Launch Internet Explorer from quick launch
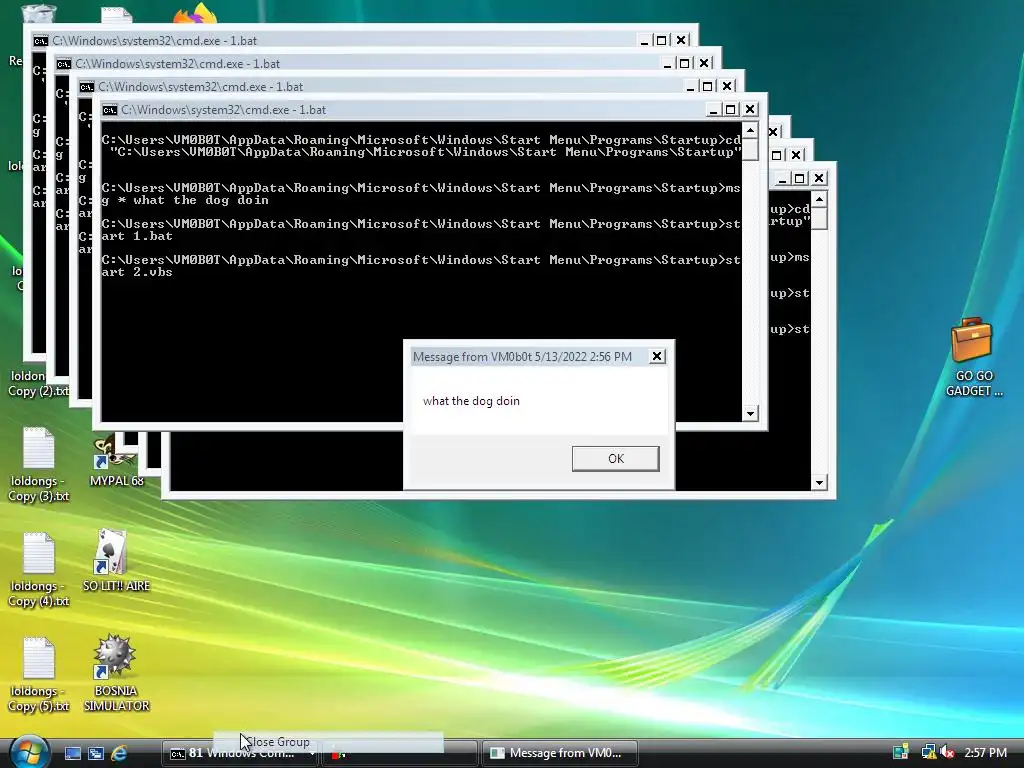 [x=120, y=753]
